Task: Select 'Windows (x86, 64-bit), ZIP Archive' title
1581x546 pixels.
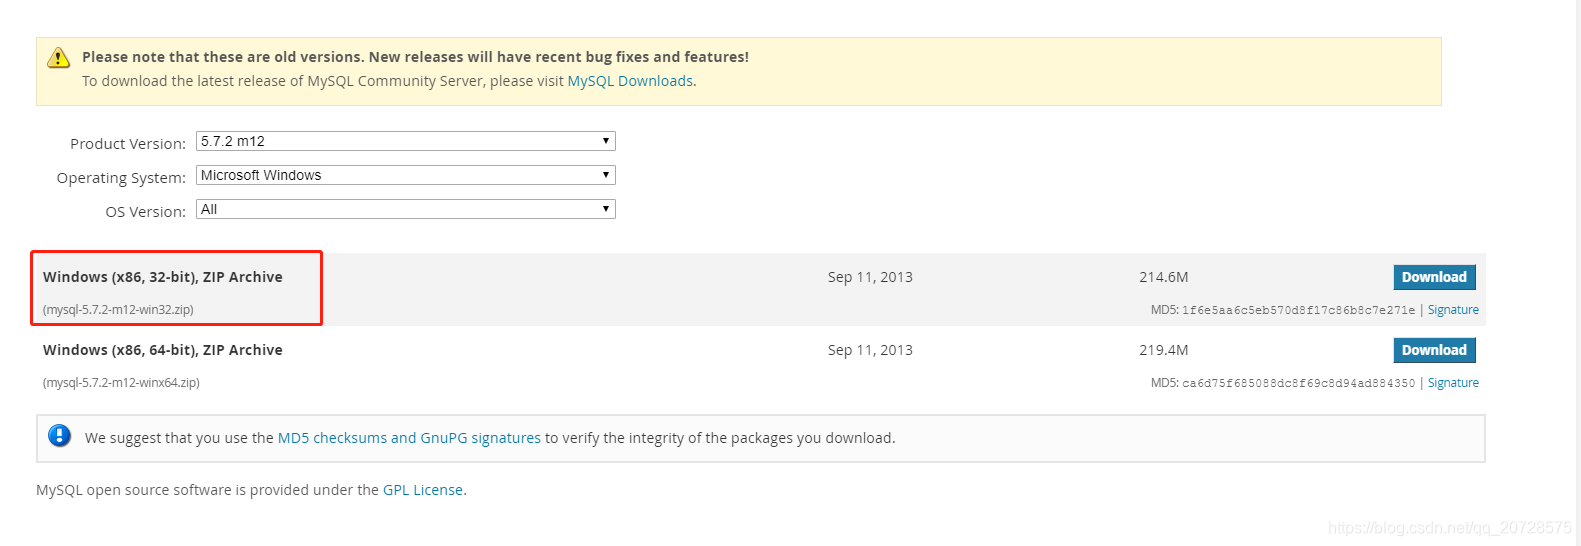Action: (x=163, y=350)
